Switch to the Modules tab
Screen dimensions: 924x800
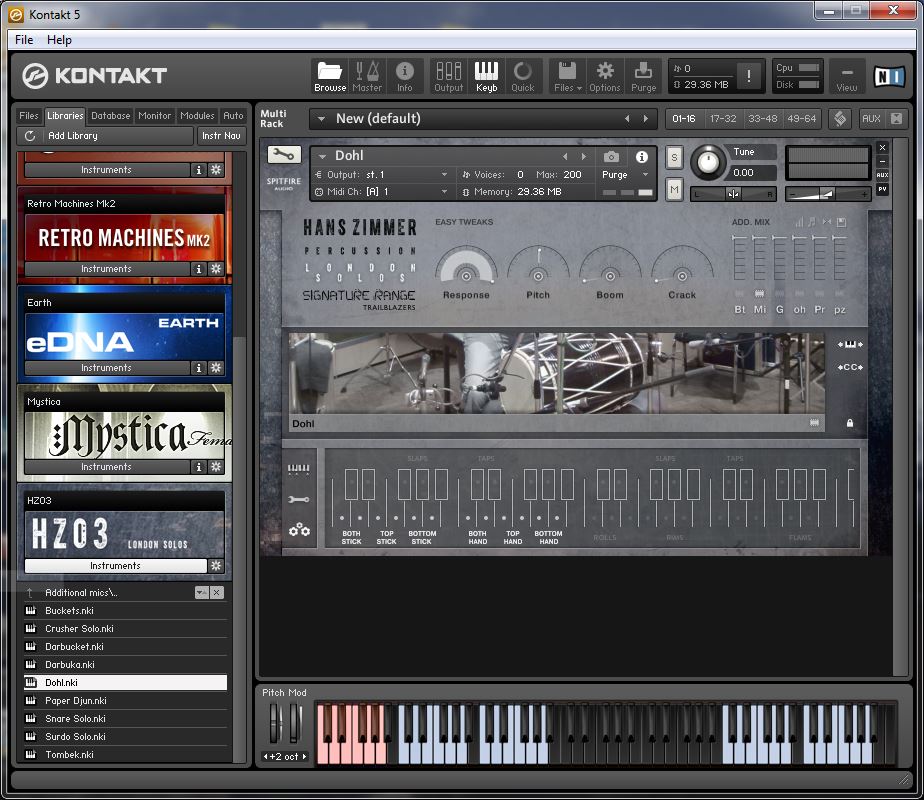[x=197, y=115]
